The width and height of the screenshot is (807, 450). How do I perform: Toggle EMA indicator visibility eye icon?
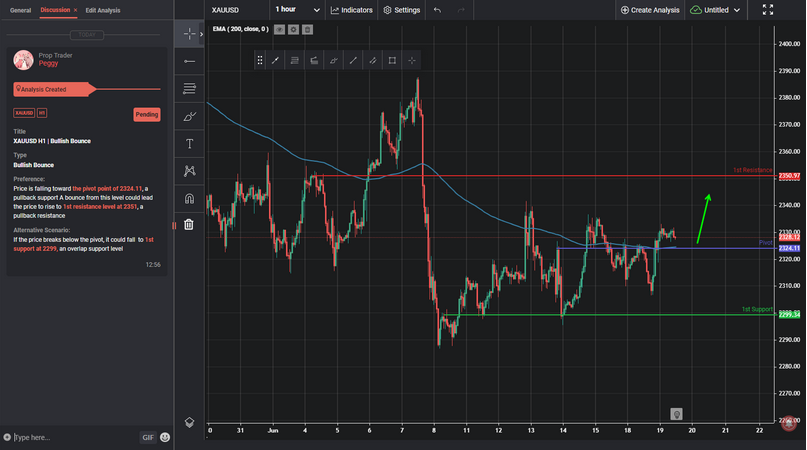279,29
